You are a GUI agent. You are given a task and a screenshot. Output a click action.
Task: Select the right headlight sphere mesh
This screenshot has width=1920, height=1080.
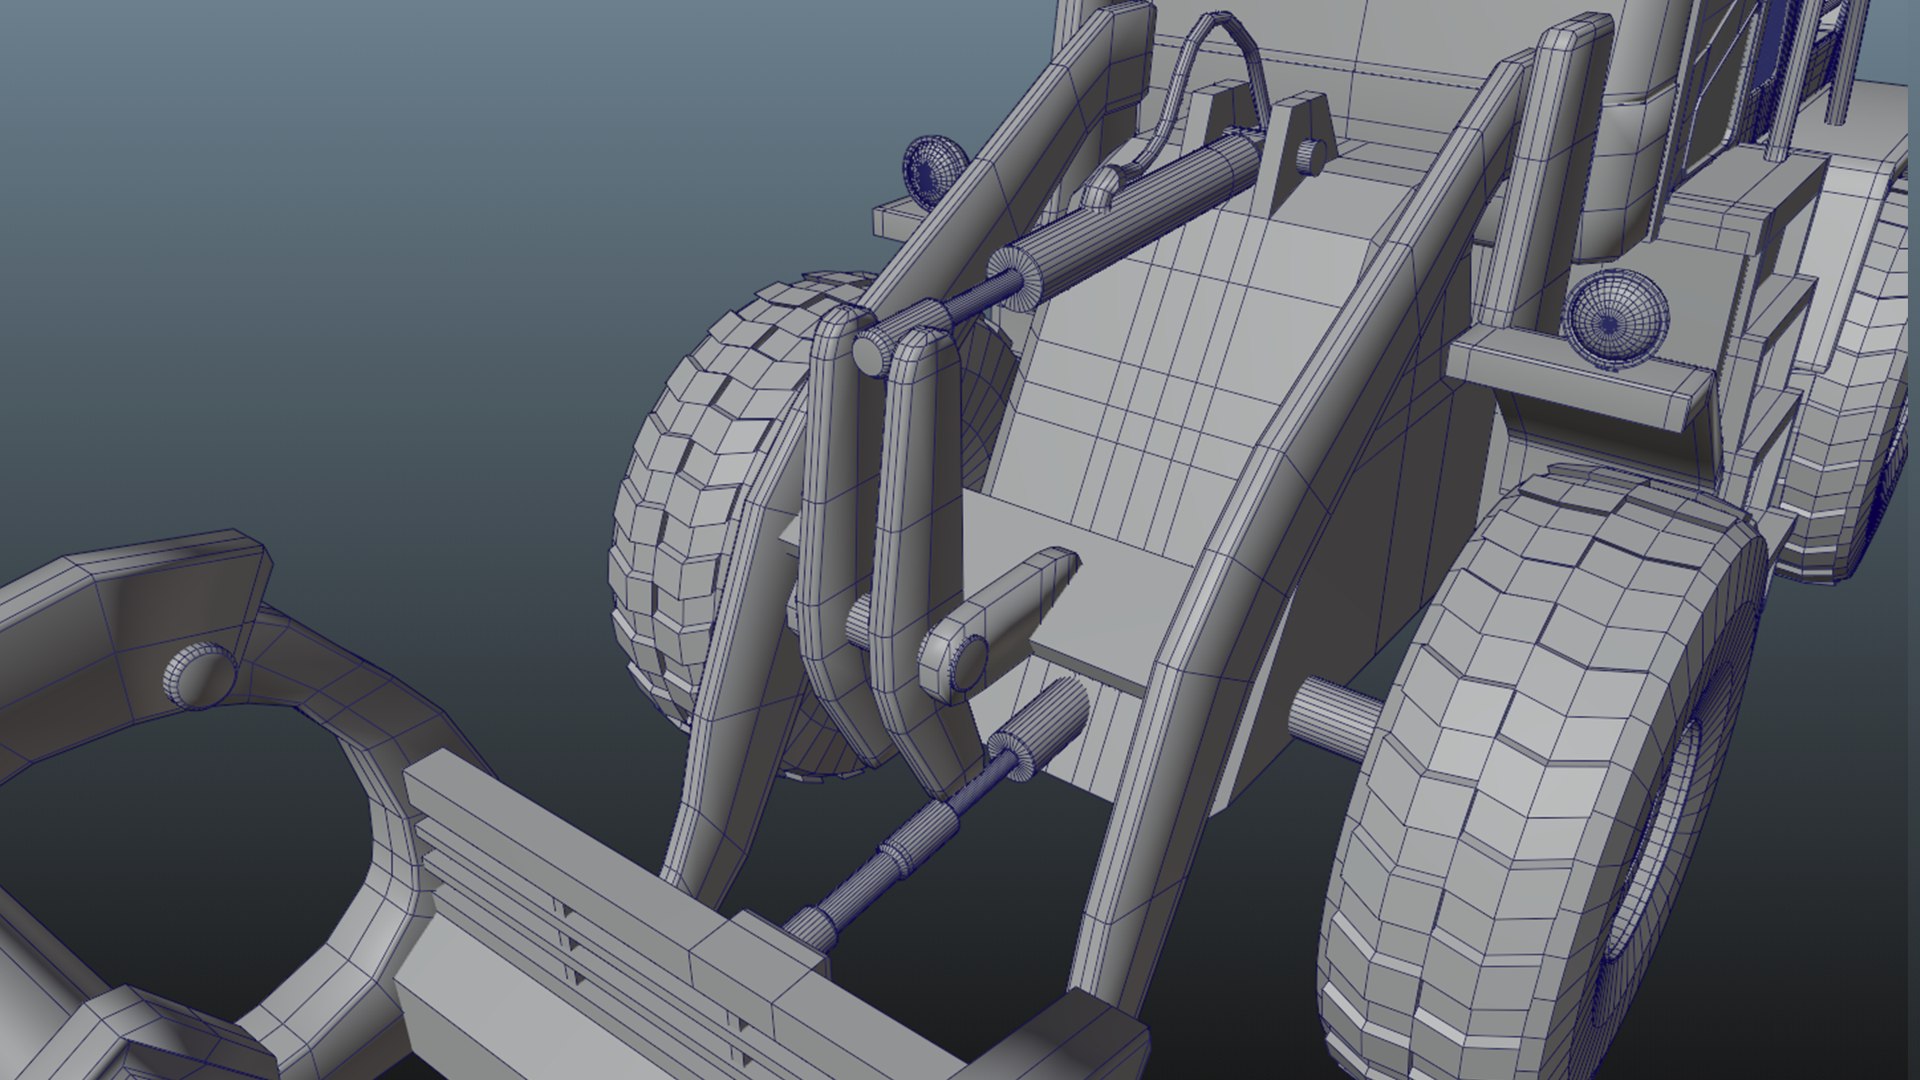tap(1616, 318)
